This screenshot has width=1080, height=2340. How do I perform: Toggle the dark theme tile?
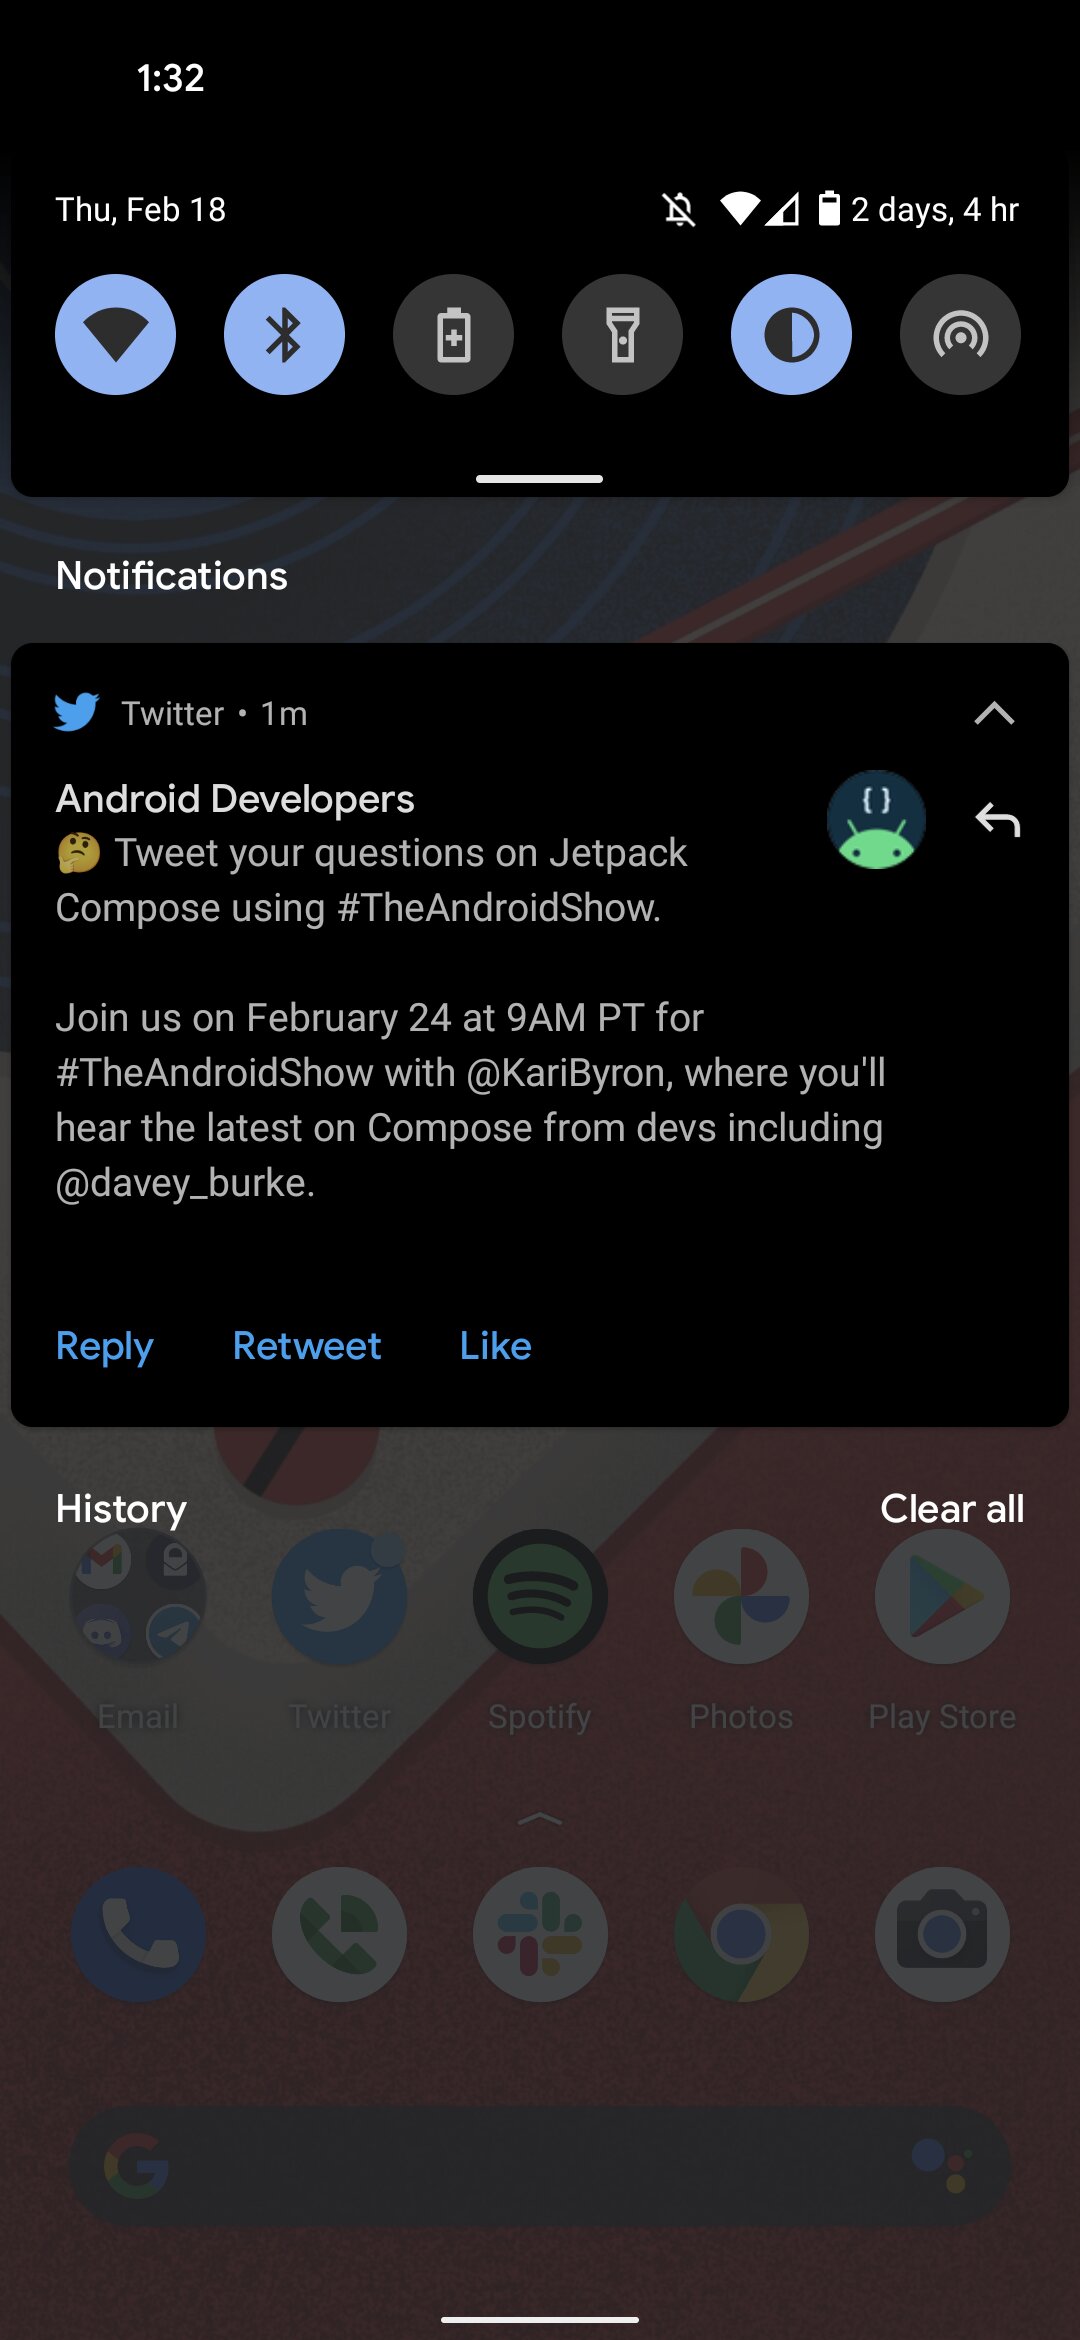tap(791, 334)
